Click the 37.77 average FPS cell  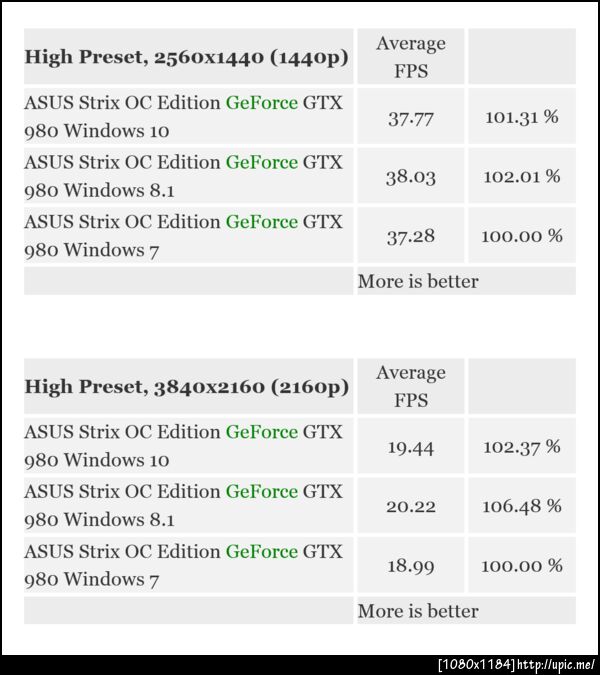(410, 118)
